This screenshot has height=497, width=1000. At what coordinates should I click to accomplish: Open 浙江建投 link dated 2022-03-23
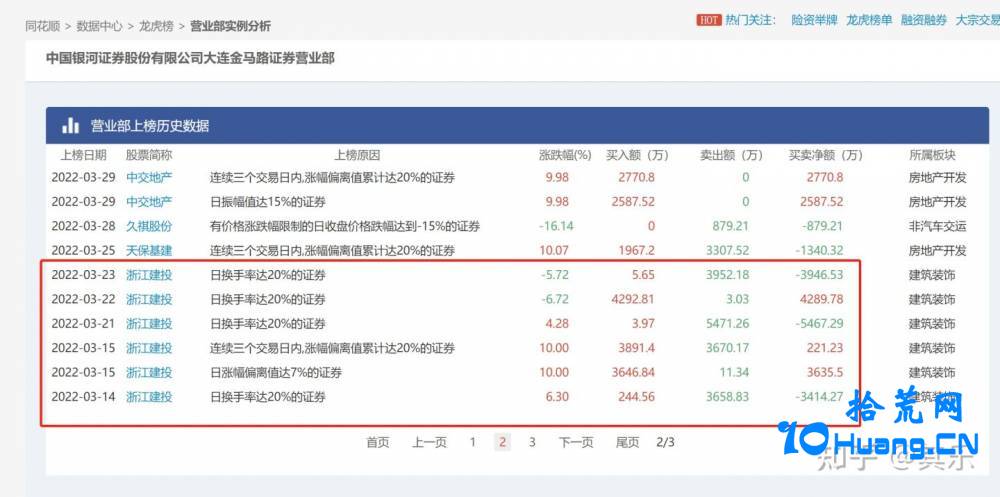(149, 275)
